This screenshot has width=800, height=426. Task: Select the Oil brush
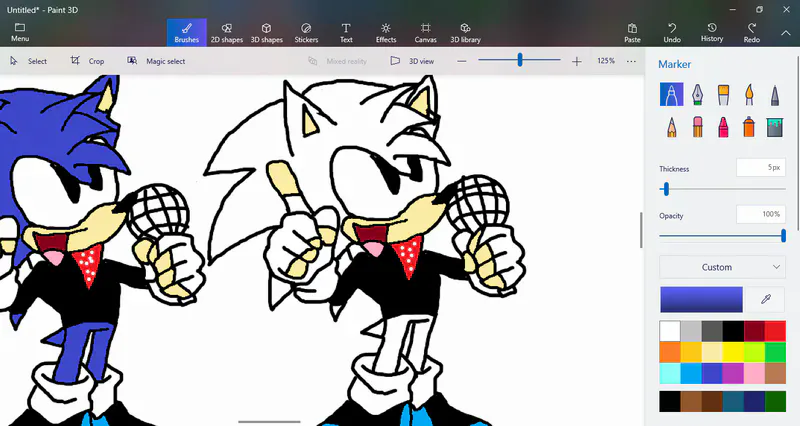pyautogui.click(x=723, y=94)
